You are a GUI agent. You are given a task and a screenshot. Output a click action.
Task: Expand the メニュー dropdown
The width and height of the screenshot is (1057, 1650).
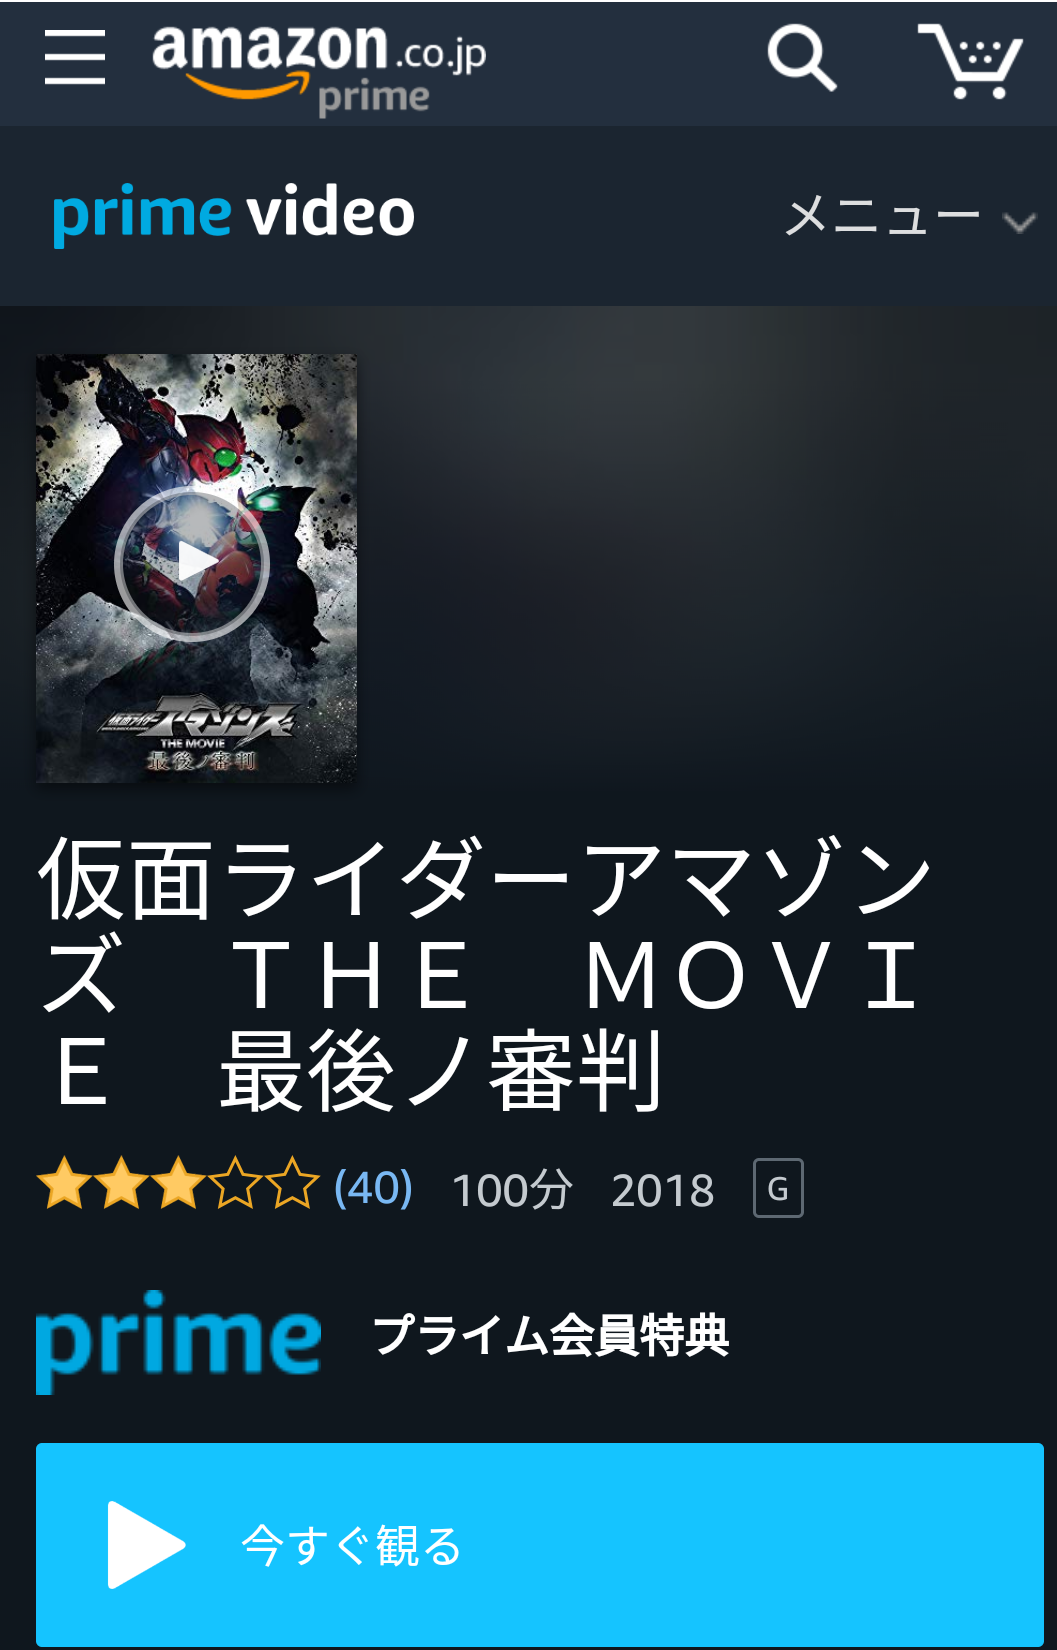[910, 216]
